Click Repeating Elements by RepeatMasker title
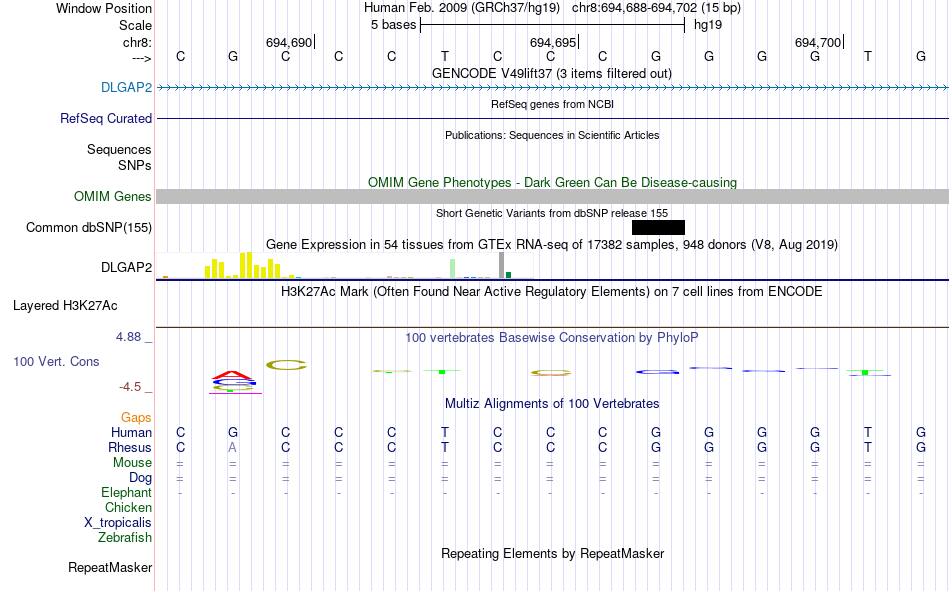Viewport: 950px width, 591px height. (x=552, y=553)
